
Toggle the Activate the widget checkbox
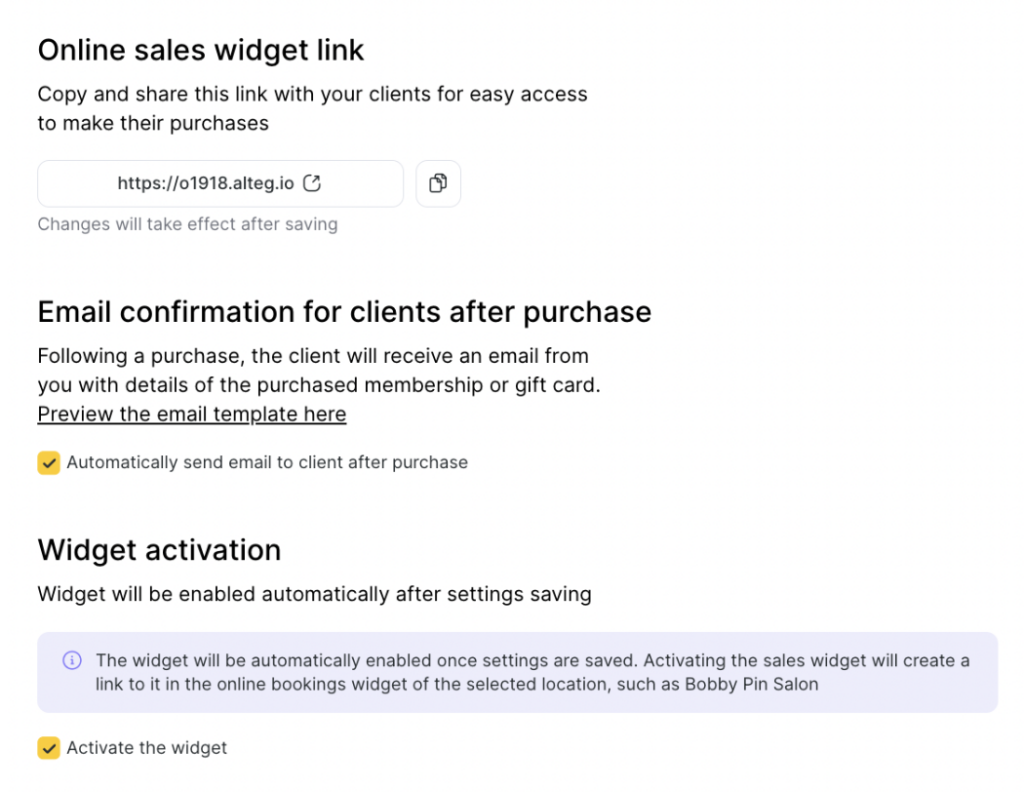pyautogui.click(x=49, y=748)
